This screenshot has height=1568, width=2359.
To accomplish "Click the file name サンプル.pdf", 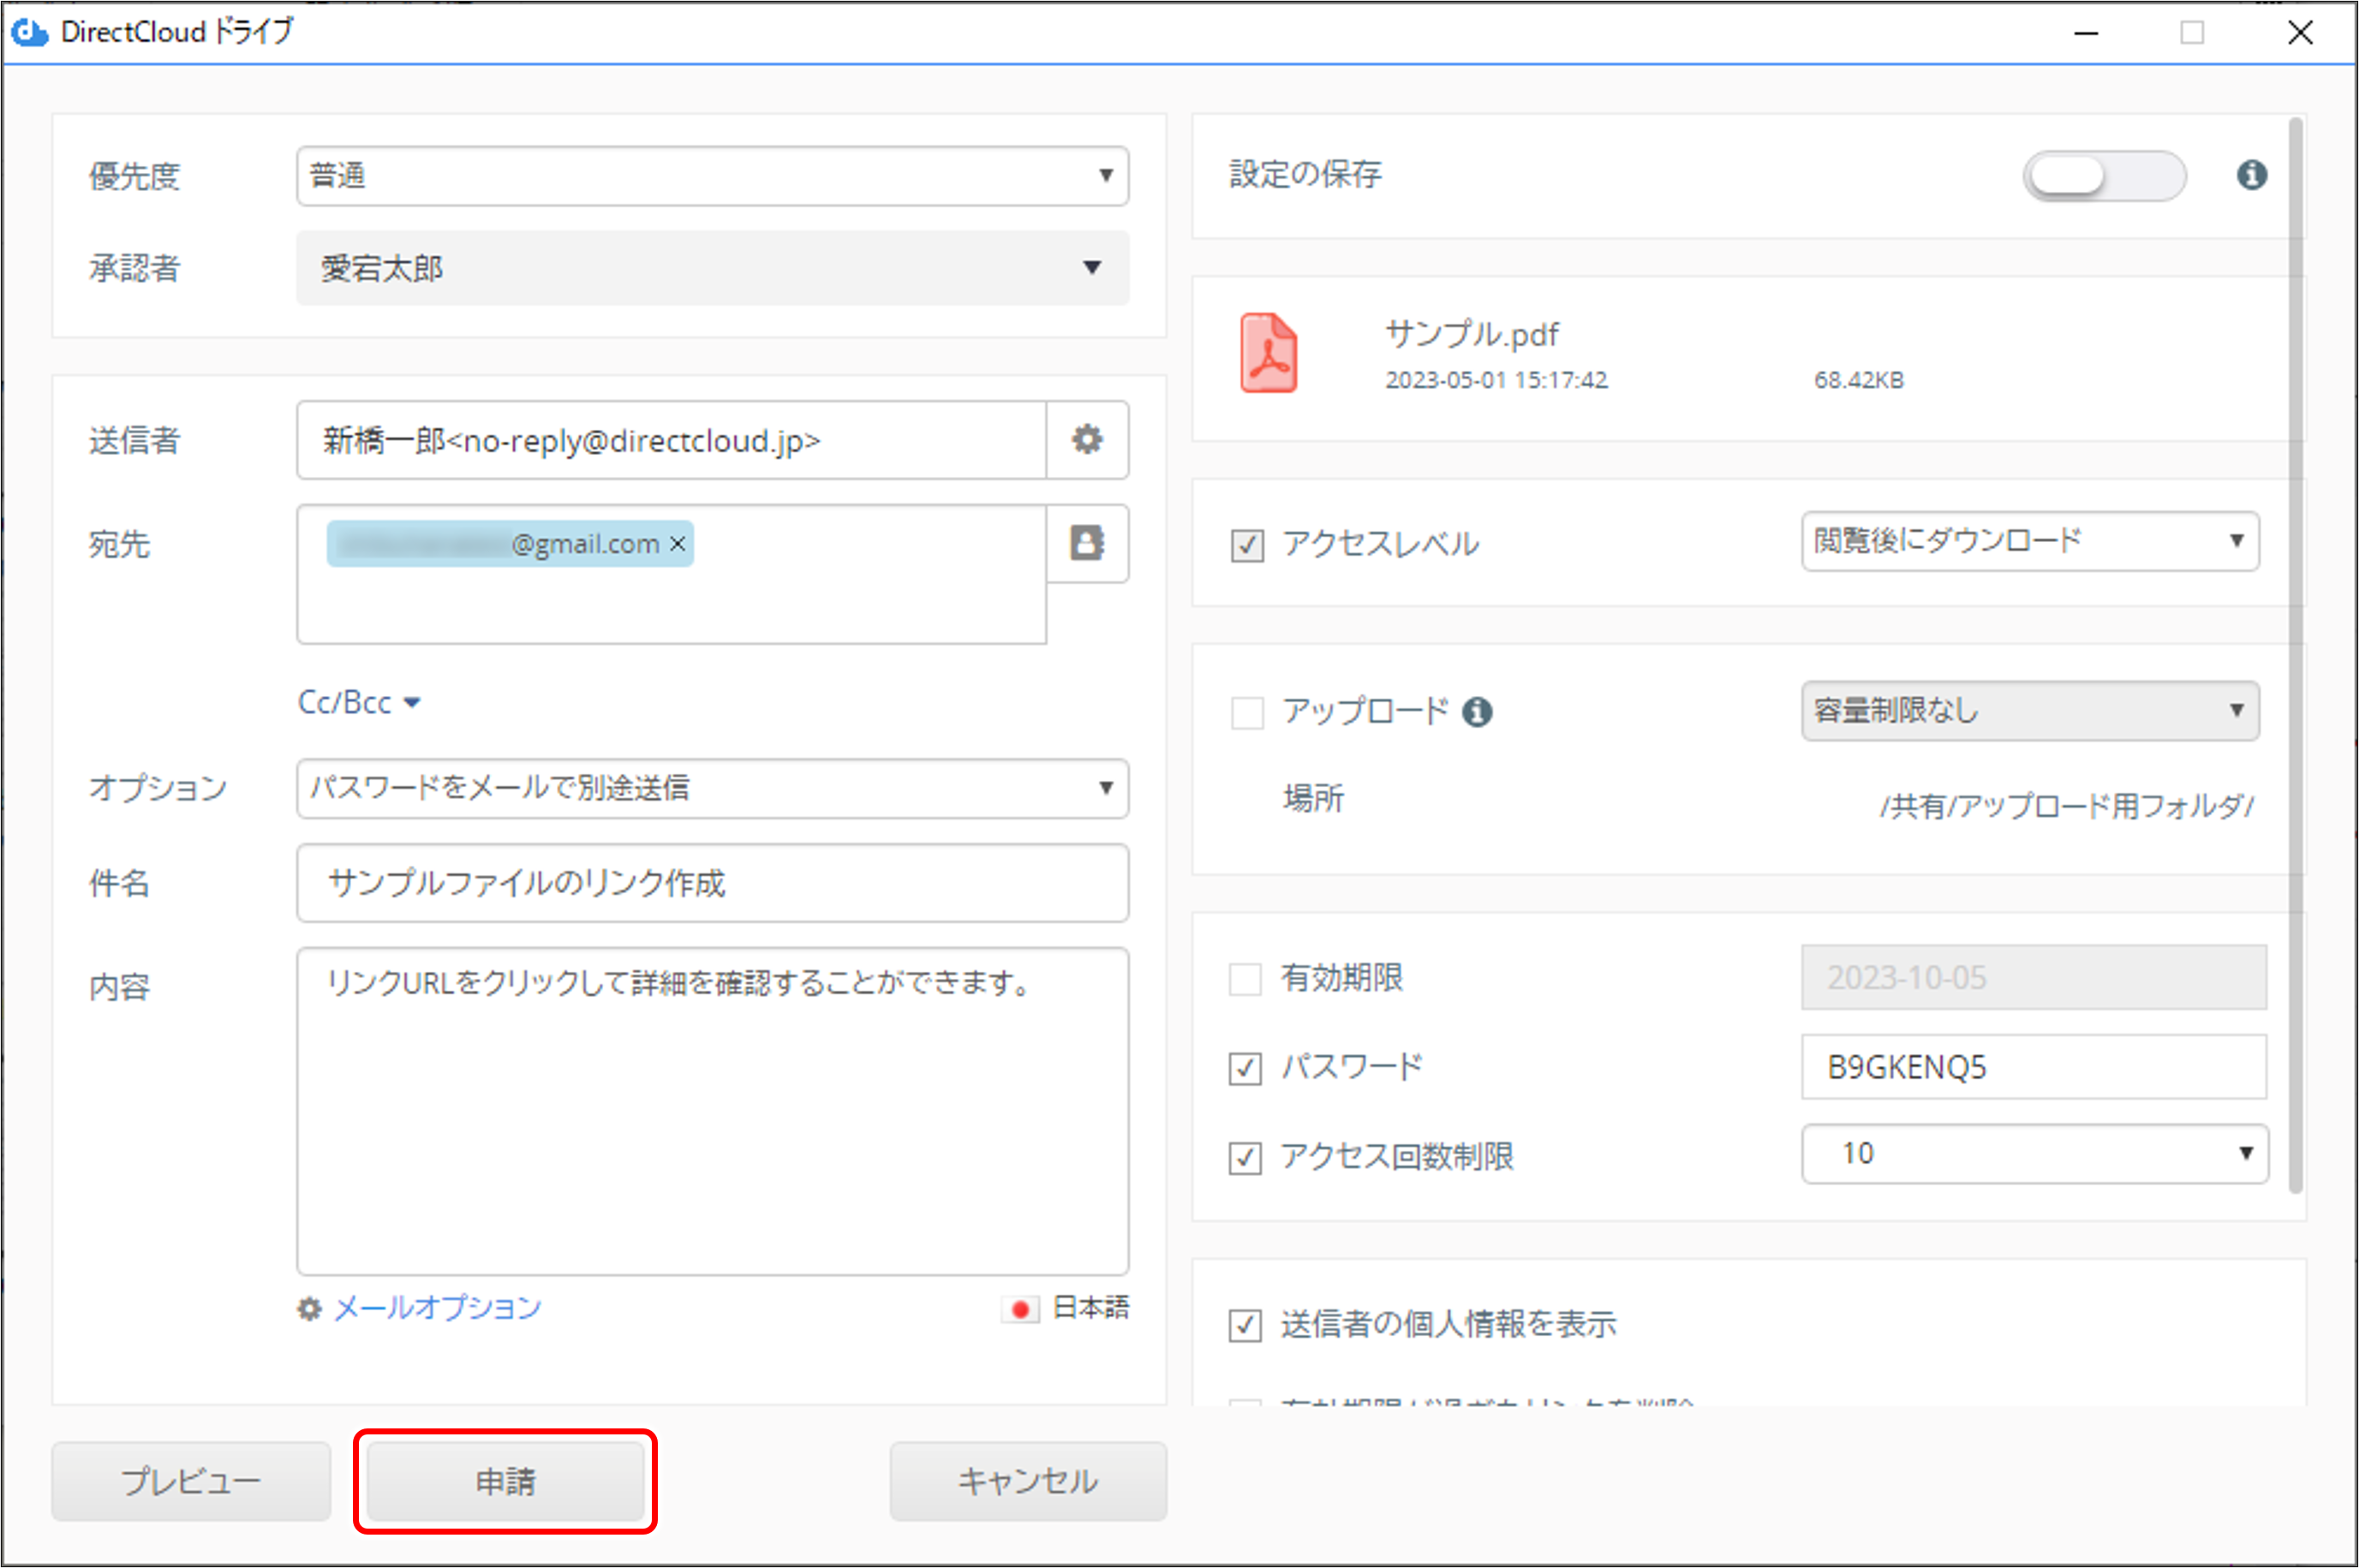I will pos(1472,334).
